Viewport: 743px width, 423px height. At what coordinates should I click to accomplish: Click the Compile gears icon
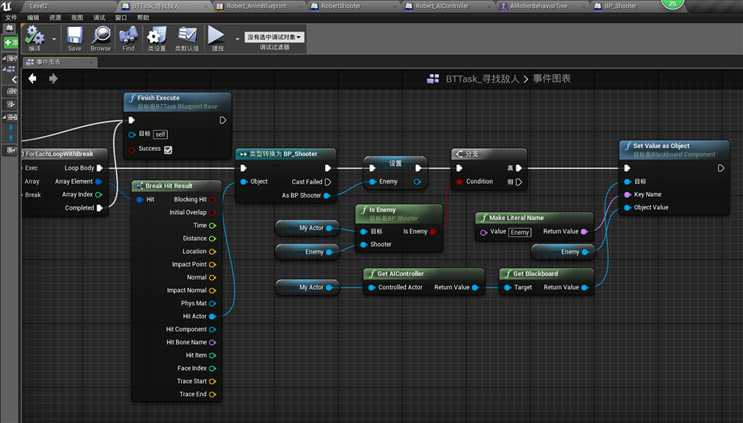tap(34, 36)
